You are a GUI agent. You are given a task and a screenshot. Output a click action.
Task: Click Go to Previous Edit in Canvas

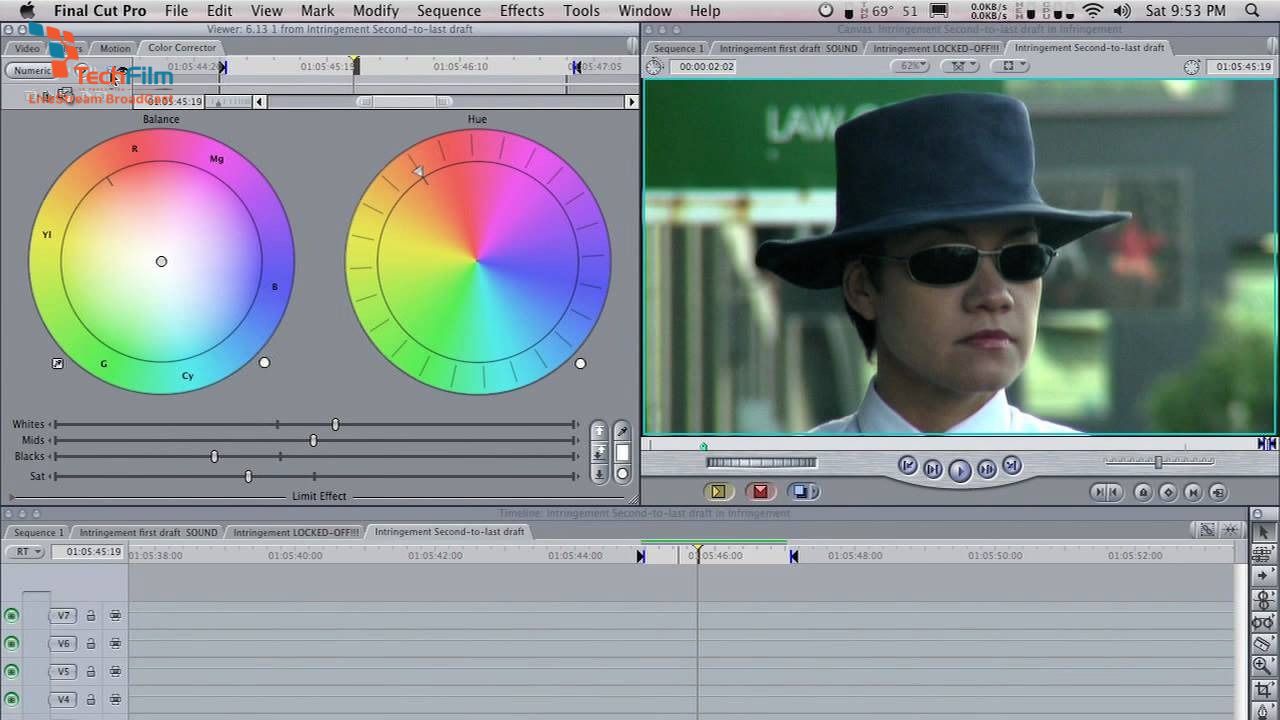908,465
